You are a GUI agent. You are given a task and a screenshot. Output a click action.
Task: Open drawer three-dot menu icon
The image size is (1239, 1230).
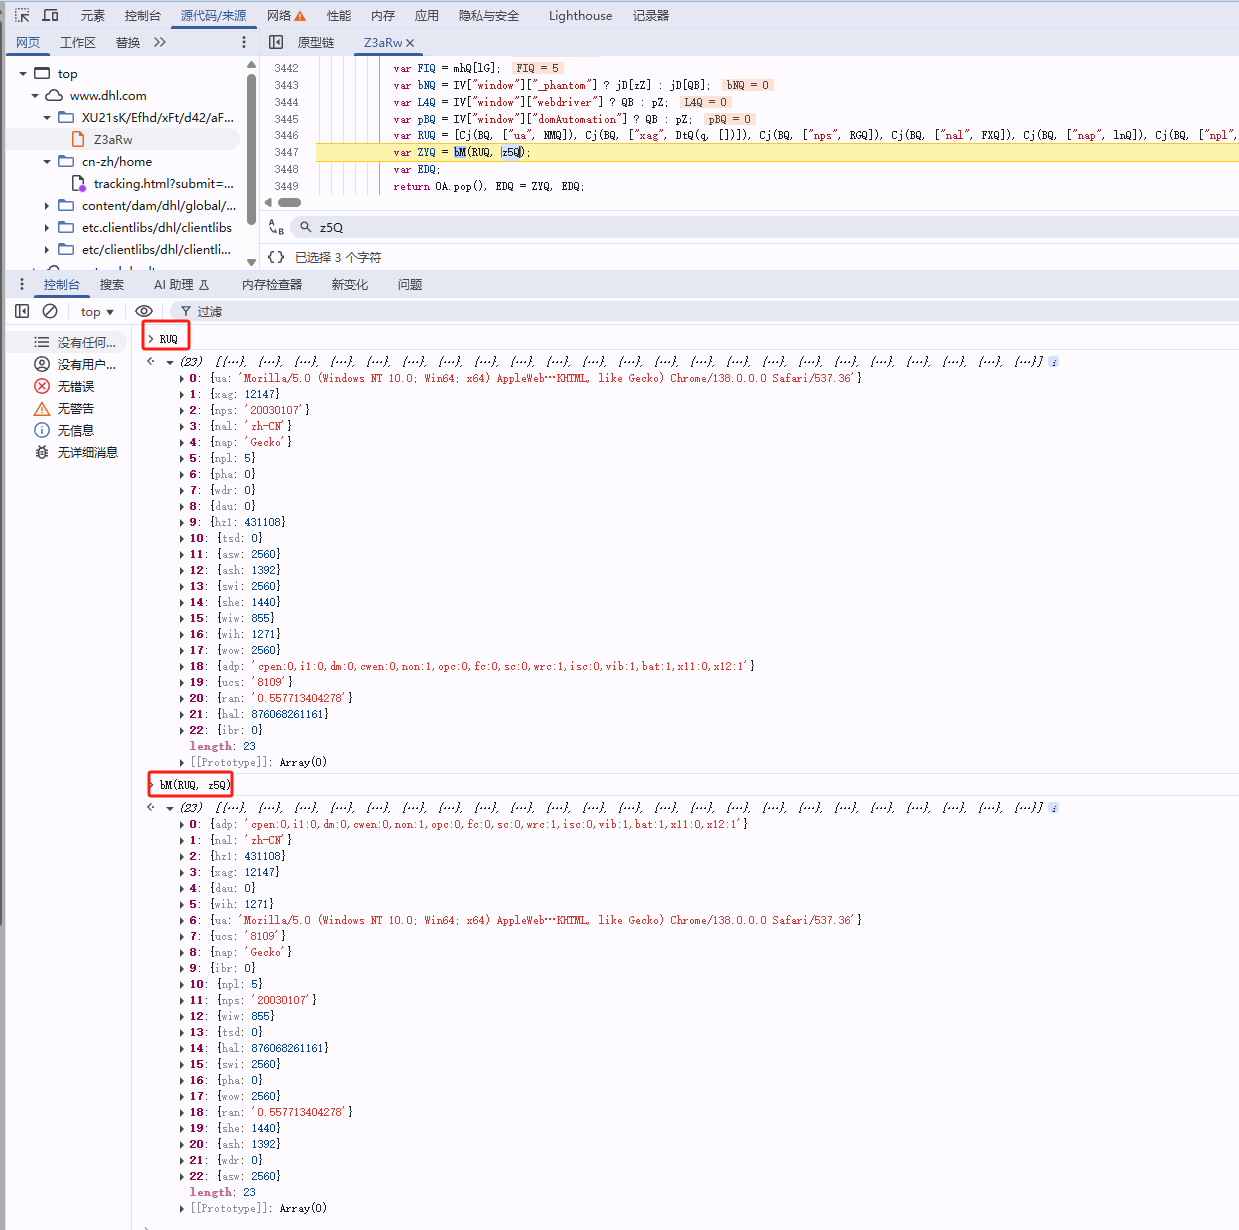click(22, 285)
